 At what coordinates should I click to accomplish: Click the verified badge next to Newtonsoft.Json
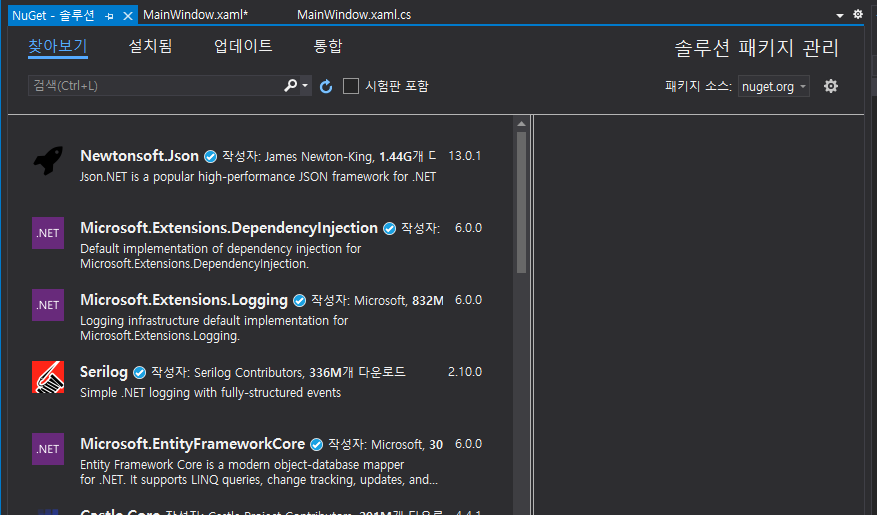pos(210,156)
